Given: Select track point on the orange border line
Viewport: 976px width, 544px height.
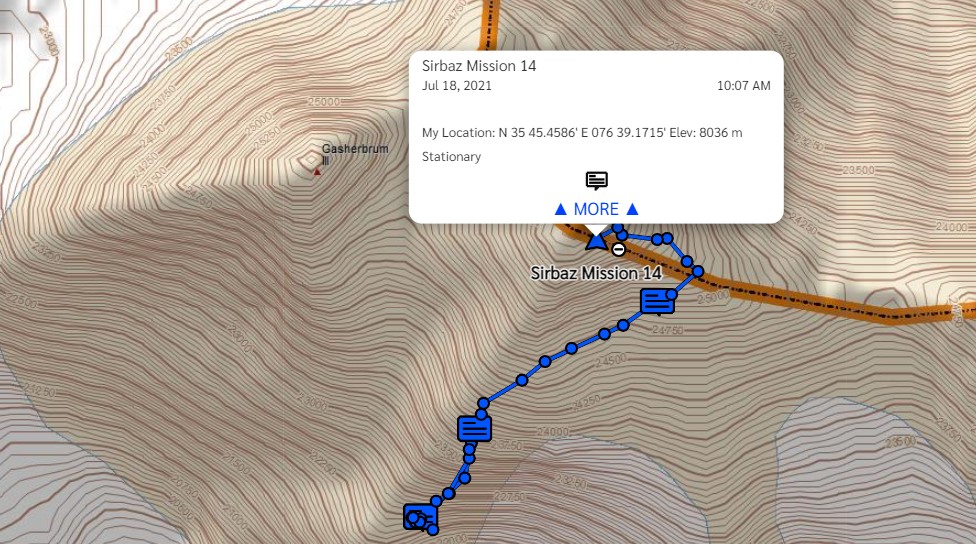Looking at the screenshot, I should click(x=698, y=271).
